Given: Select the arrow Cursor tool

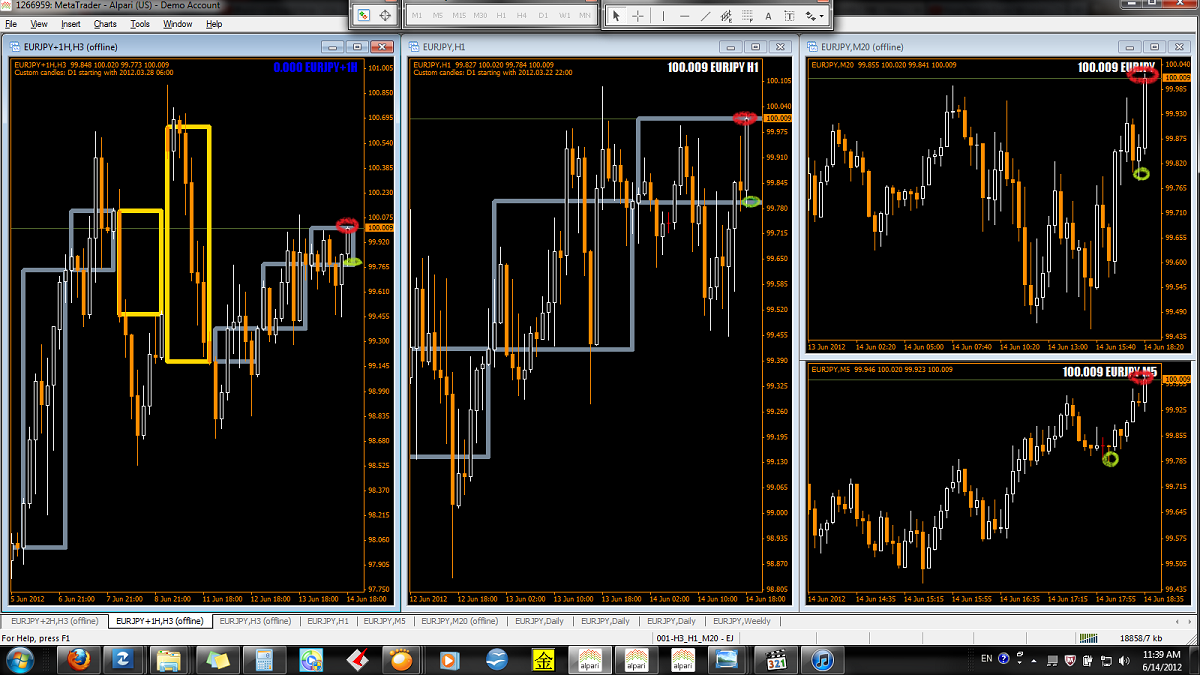Looking at the screenshot, I should click(x=617, y=16).
